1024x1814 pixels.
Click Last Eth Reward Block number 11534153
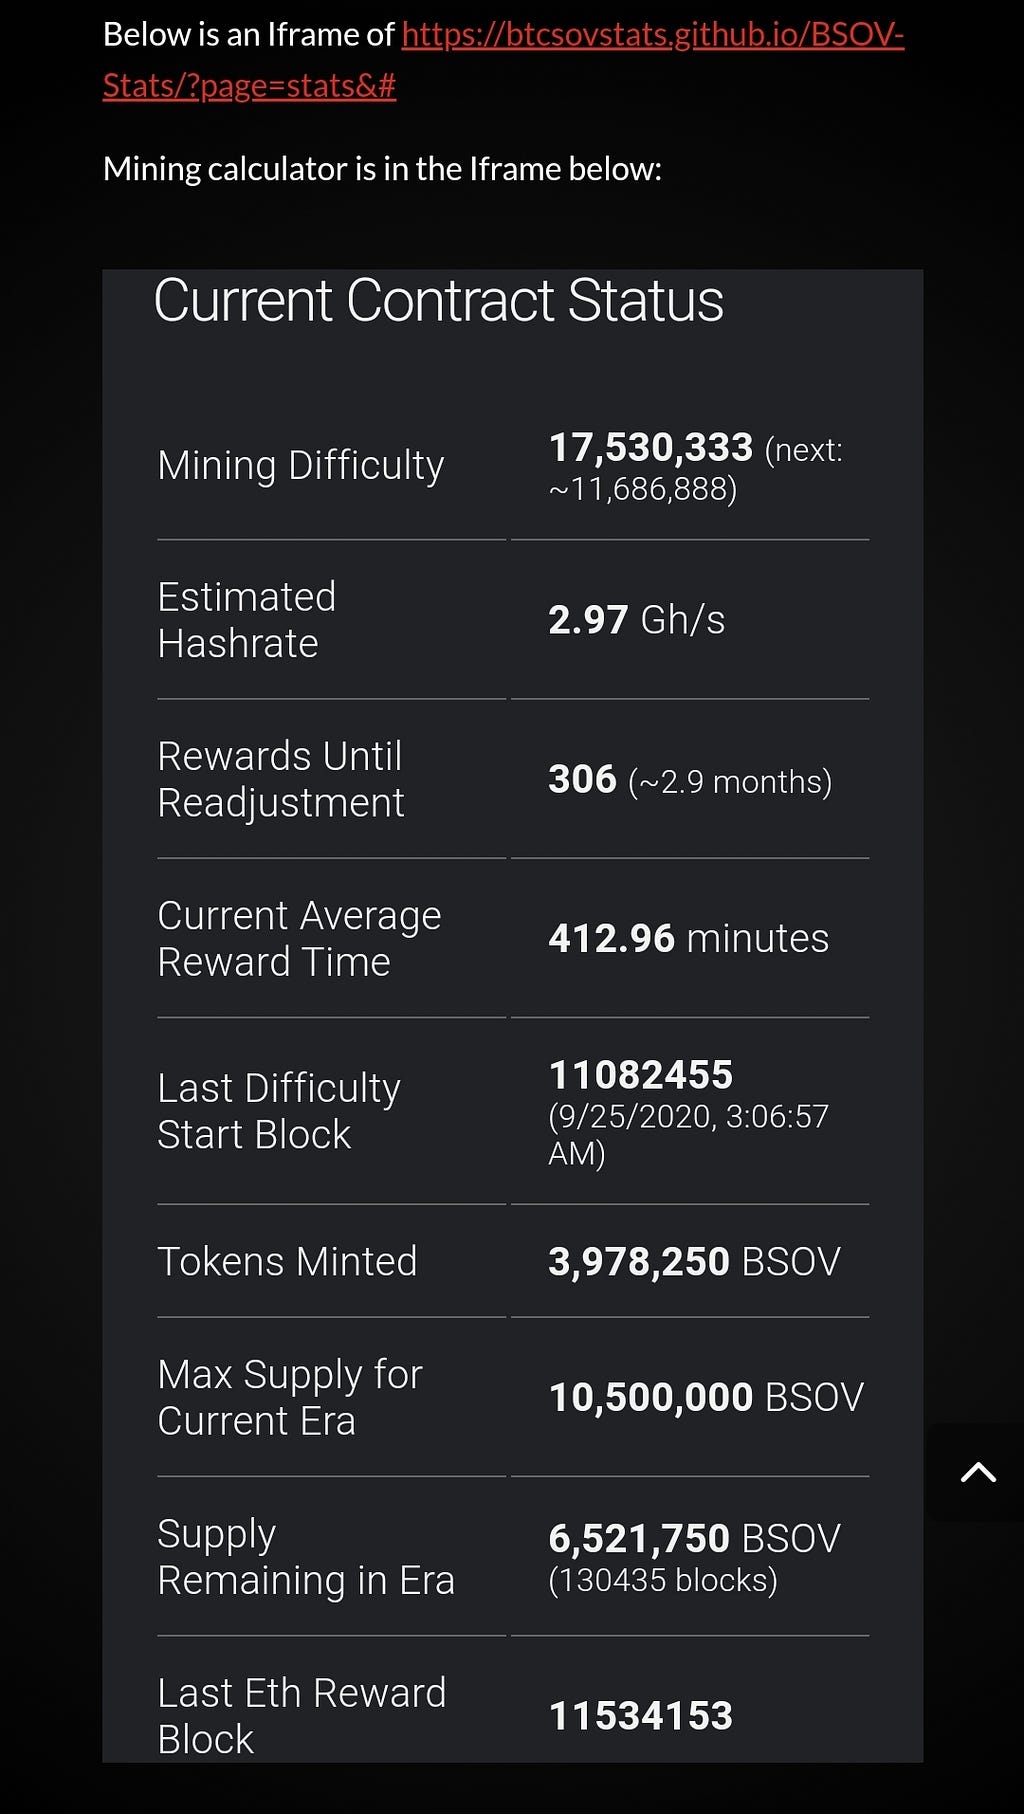641,1716
